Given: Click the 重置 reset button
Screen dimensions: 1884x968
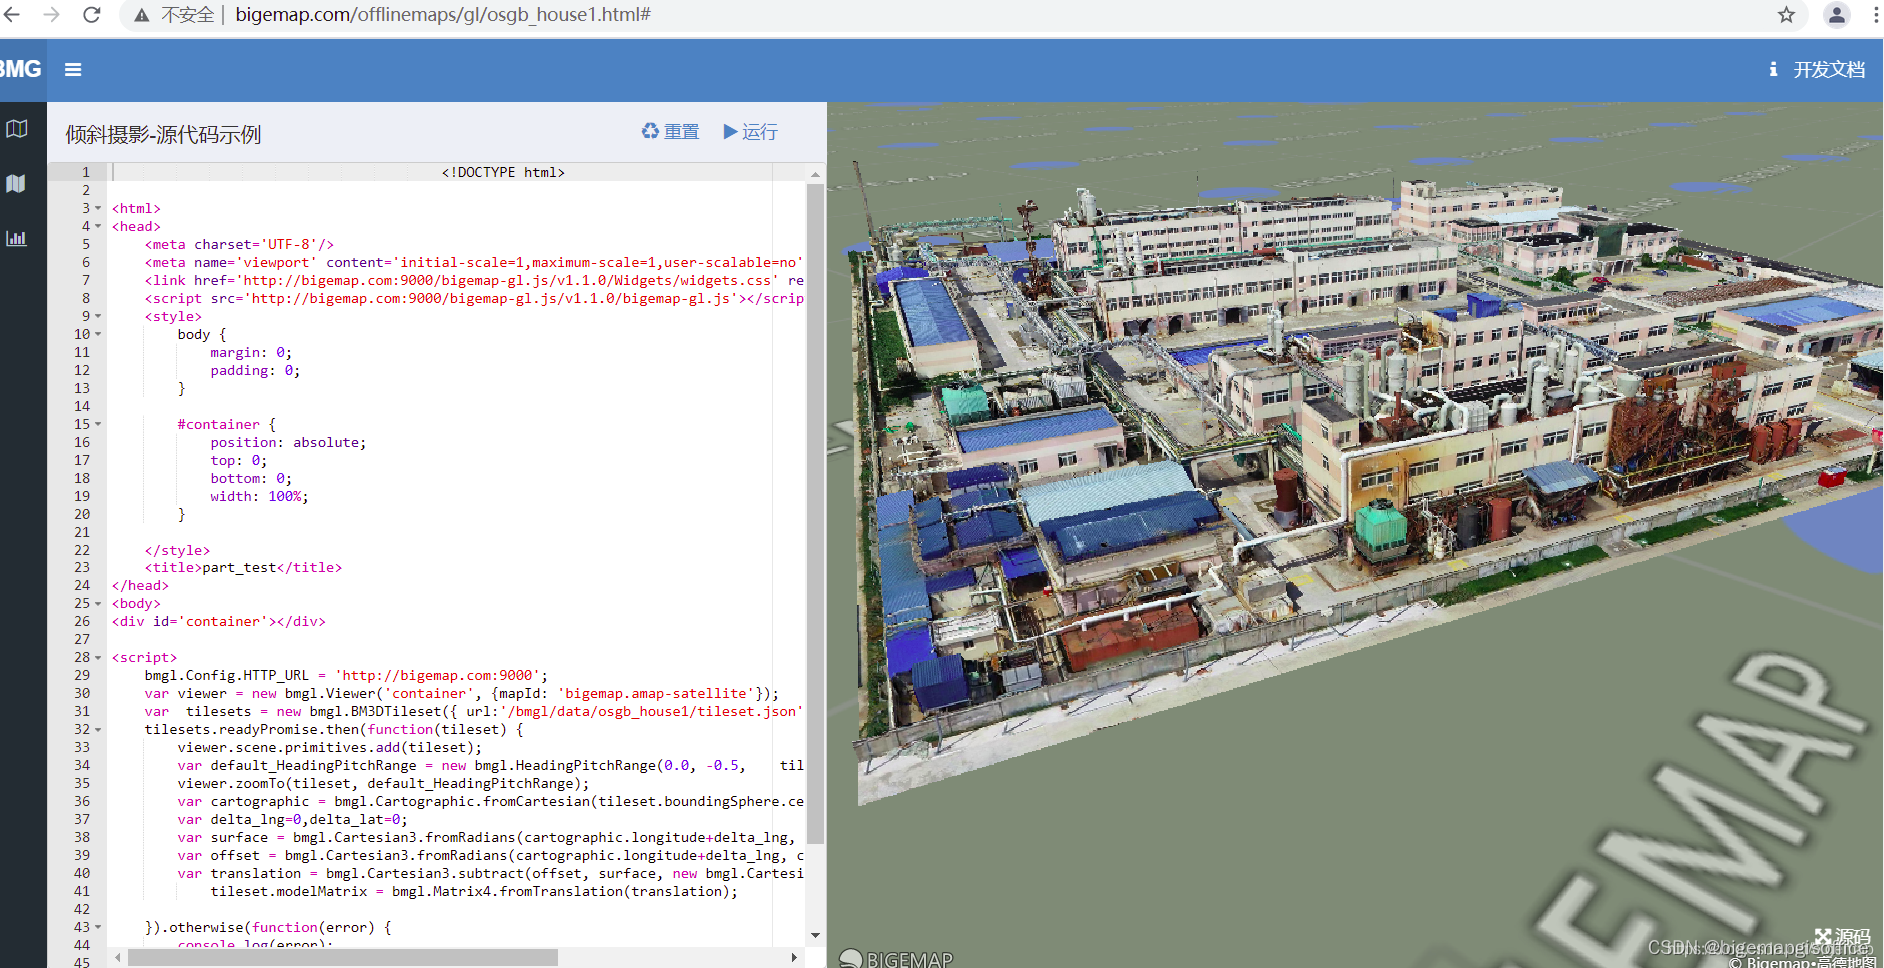Looking at the screenshot, I should pyautogui.click(x=670, y=132).
